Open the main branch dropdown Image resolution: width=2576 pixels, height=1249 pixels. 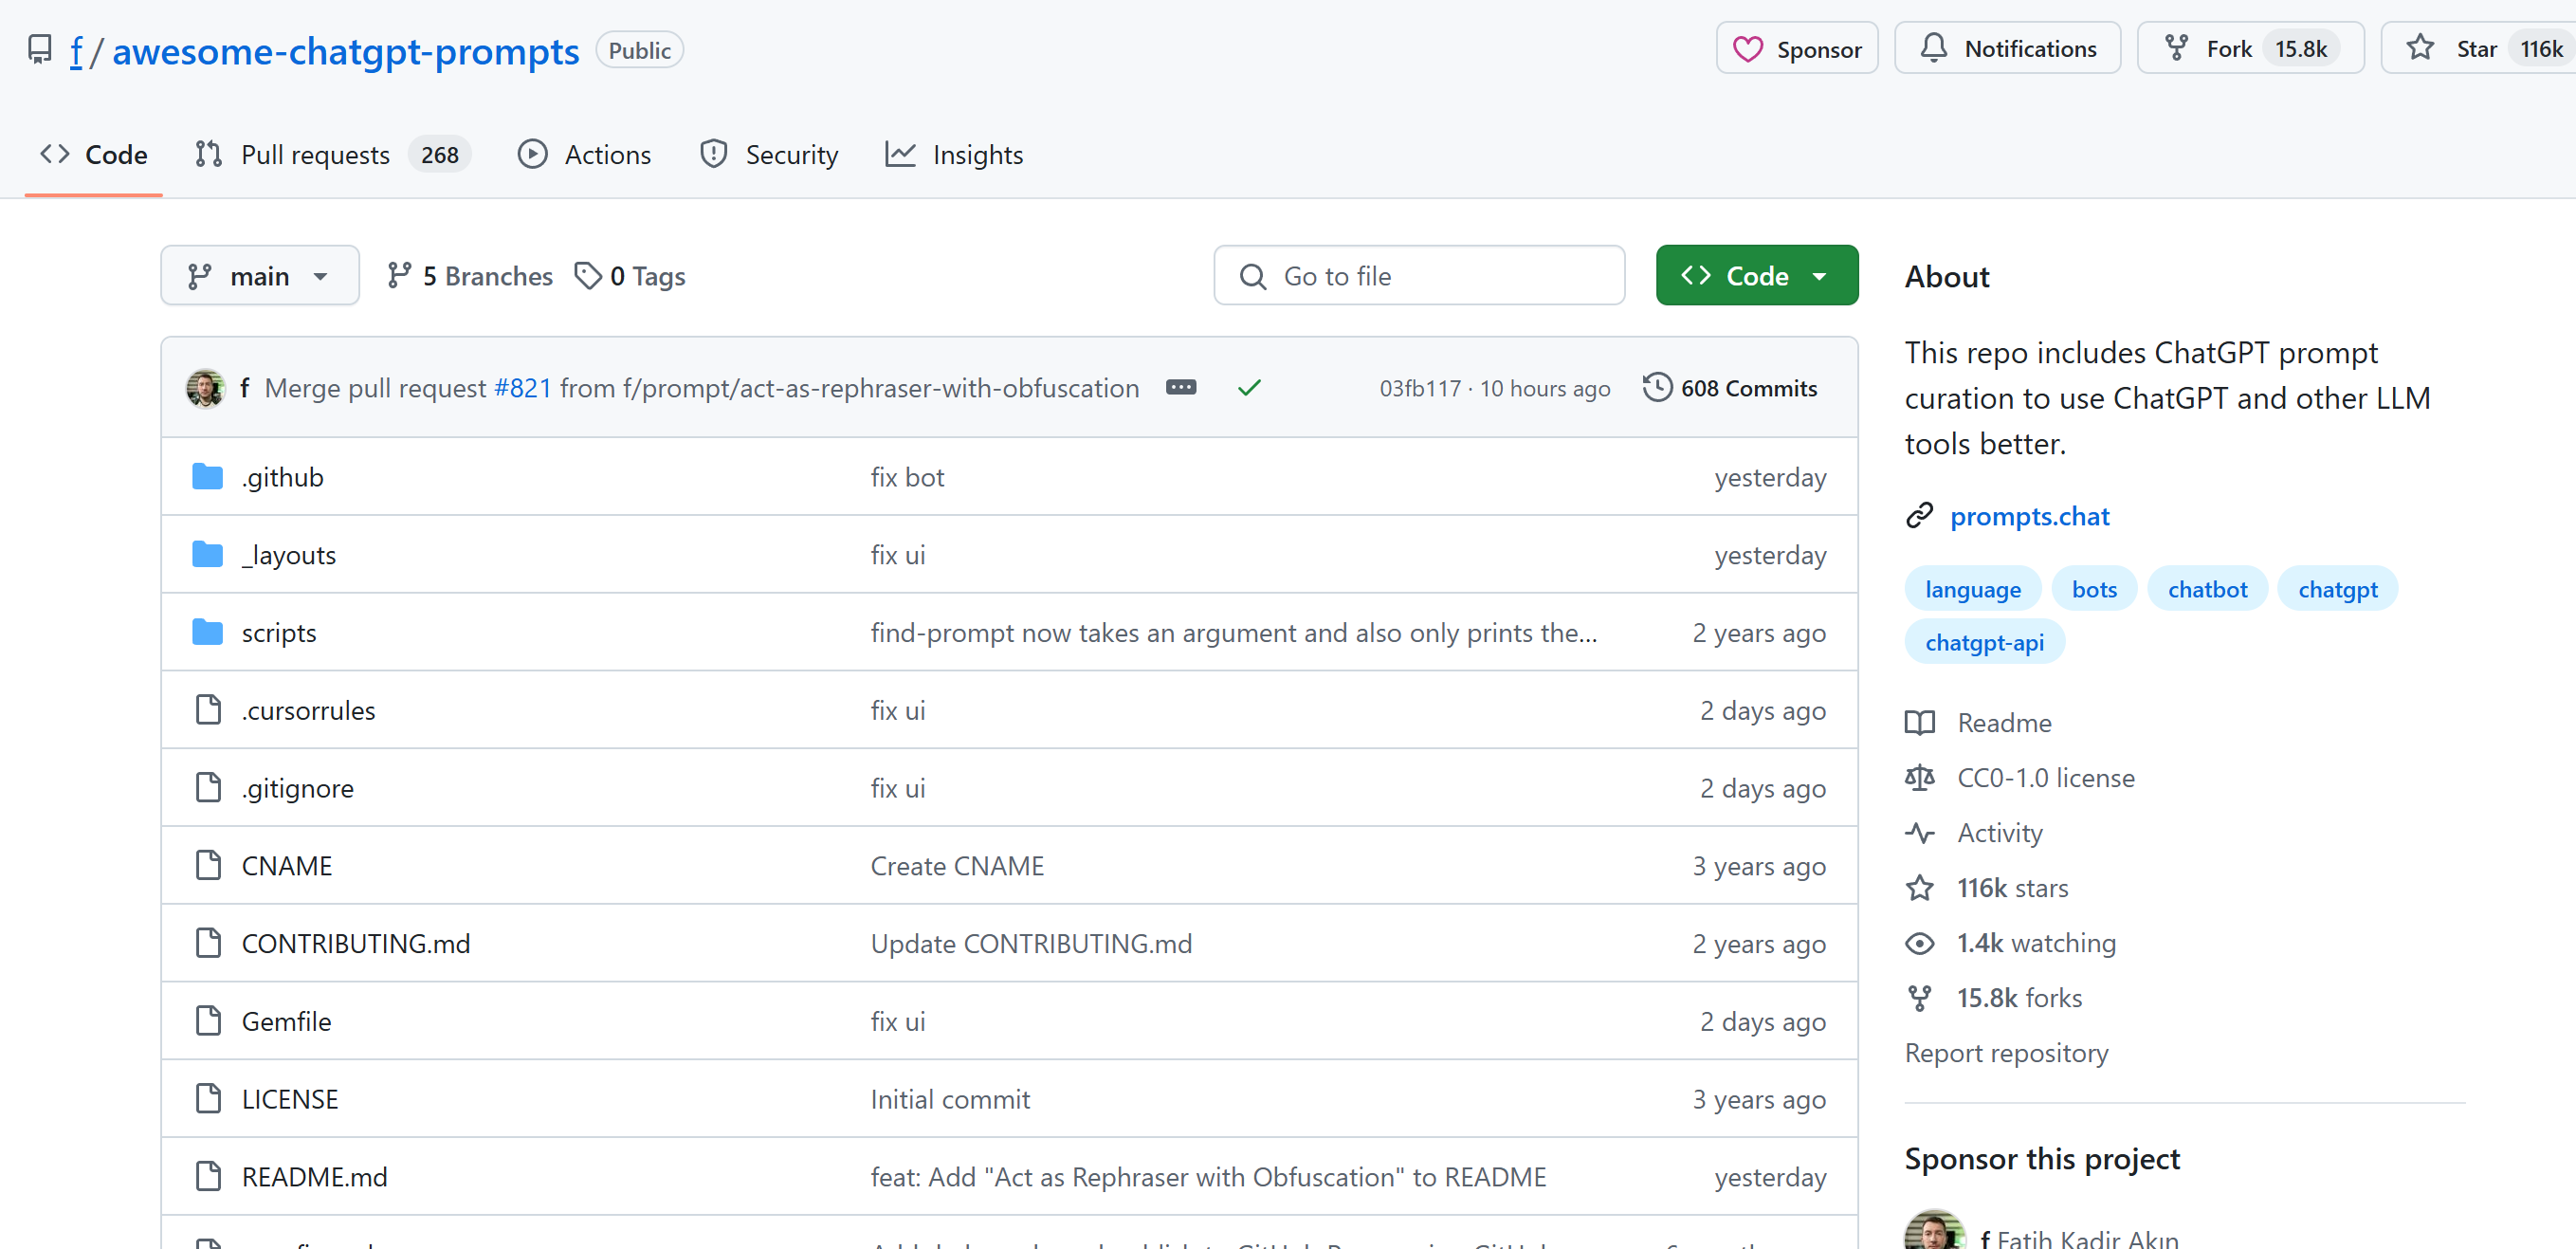[259, 276]
